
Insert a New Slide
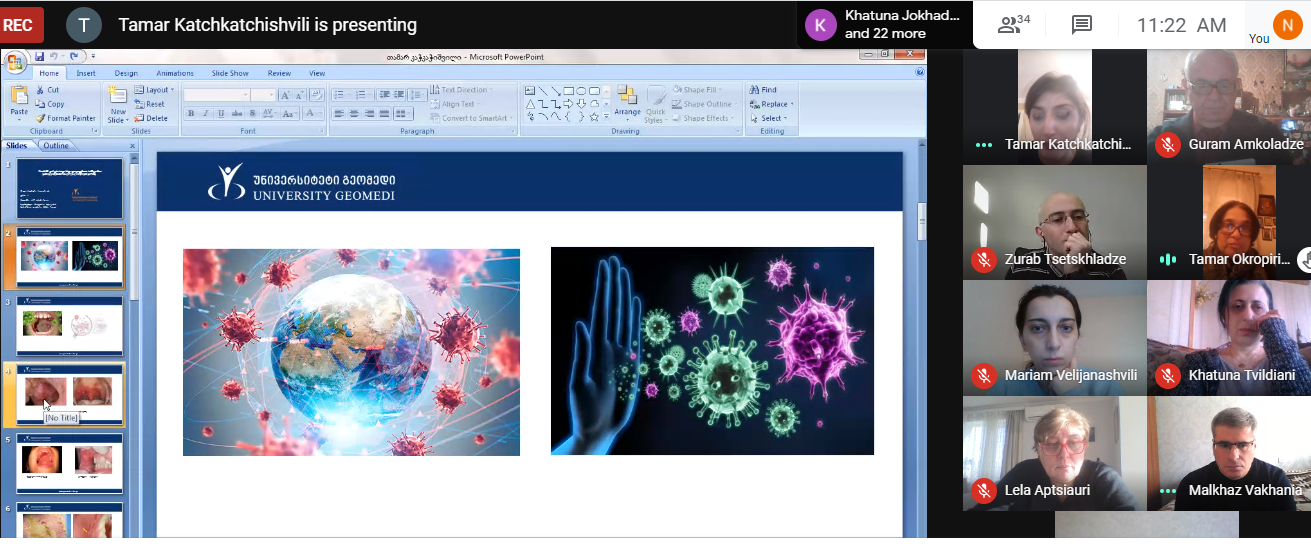point(118,104)
